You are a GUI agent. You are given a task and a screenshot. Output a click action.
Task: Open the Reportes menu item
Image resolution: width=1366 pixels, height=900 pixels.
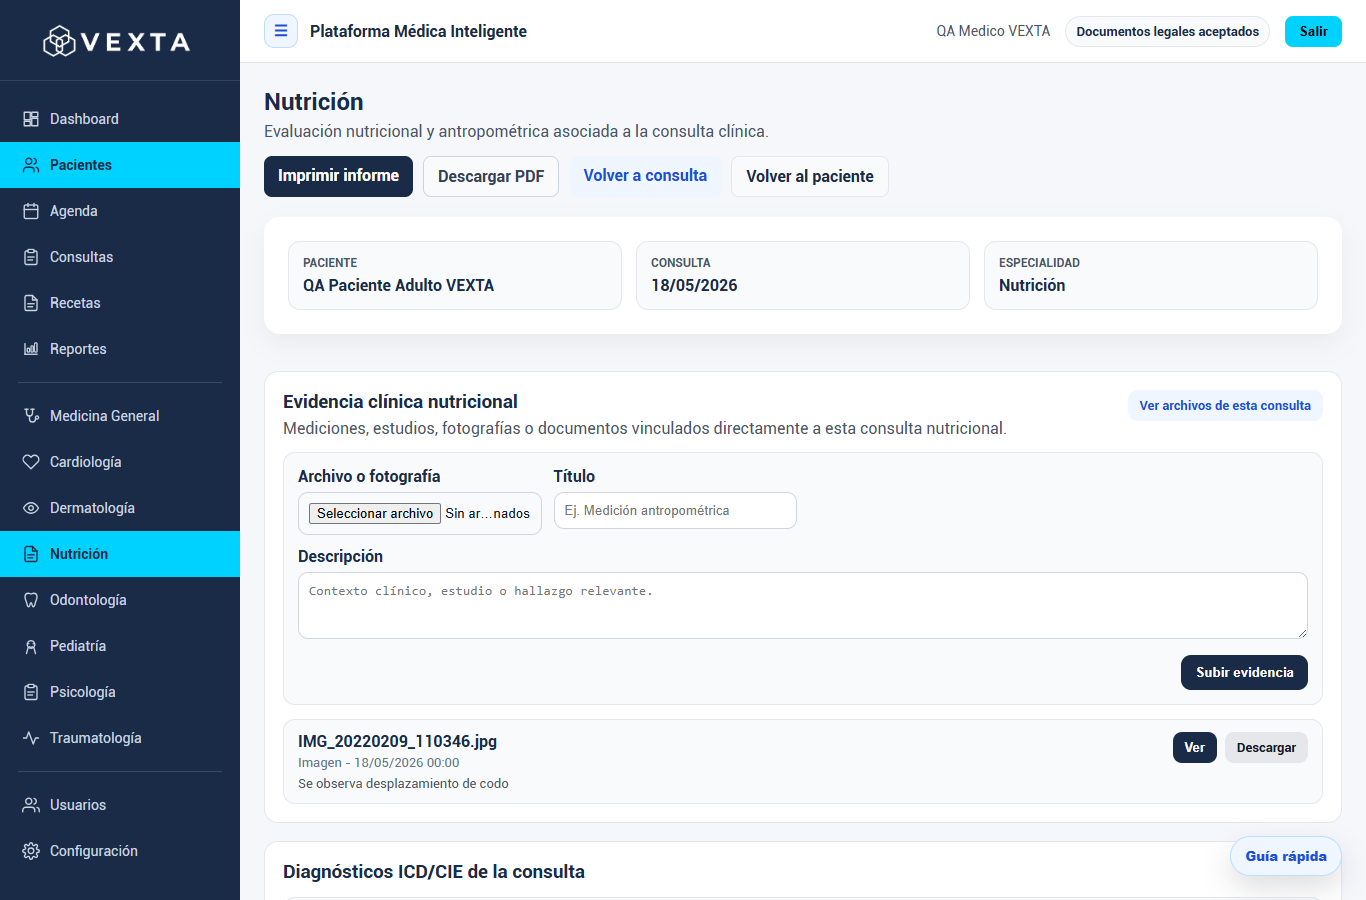click(120, 349)
